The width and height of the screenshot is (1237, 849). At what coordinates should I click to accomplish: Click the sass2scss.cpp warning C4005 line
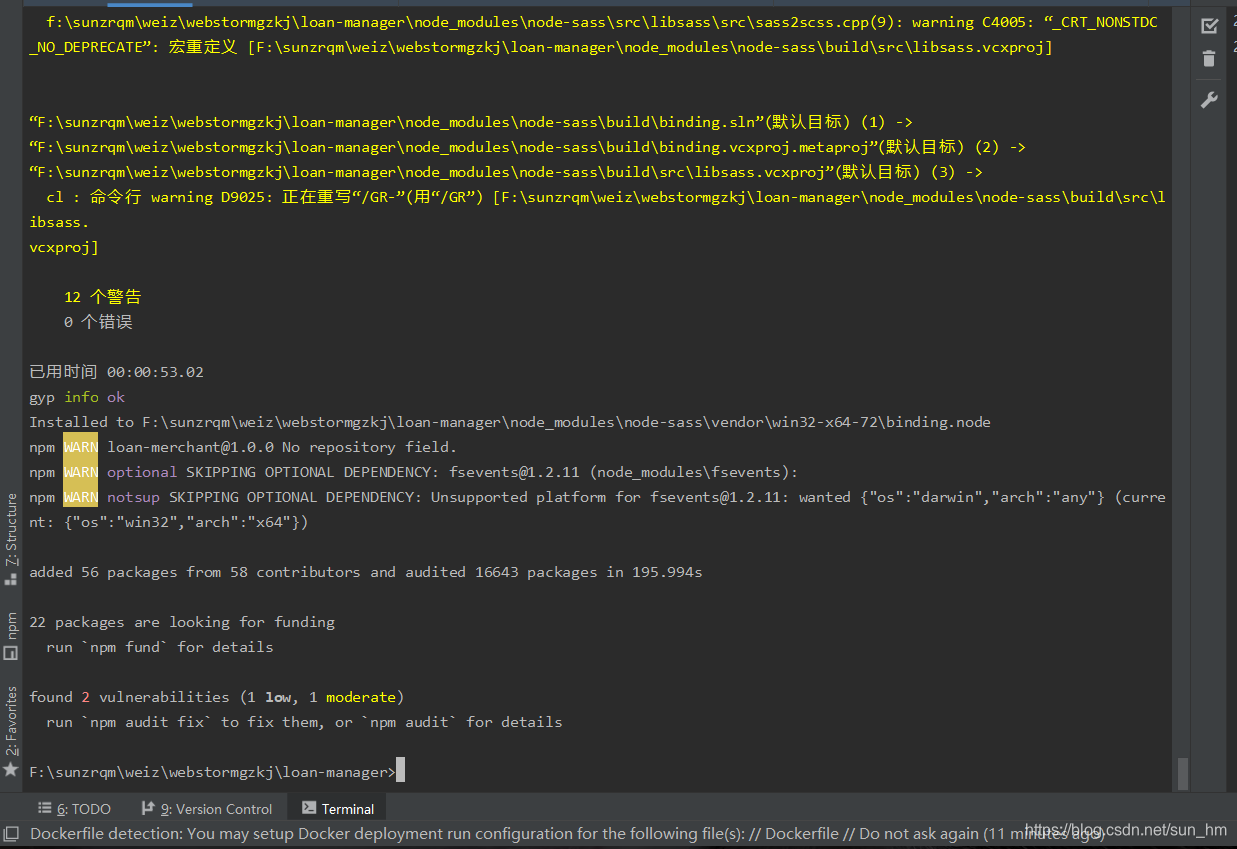point(593,34)
